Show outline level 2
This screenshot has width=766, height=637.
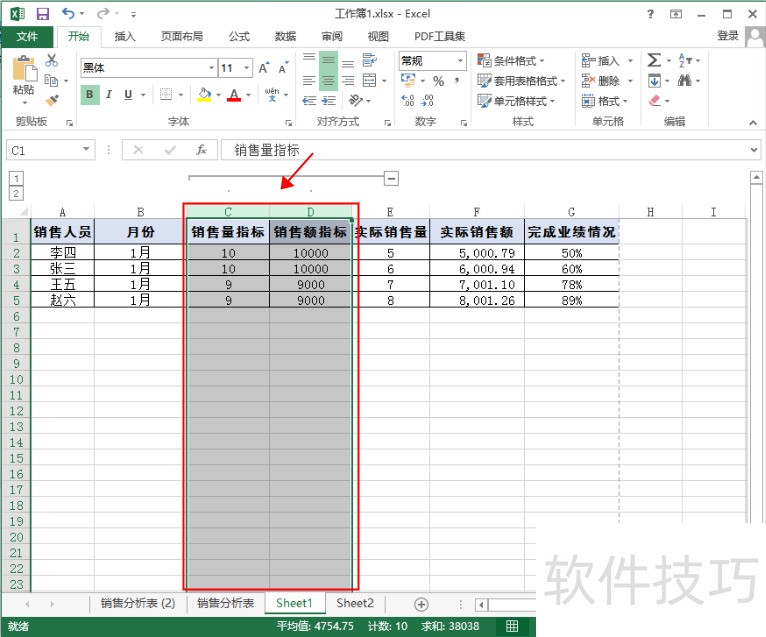click(x=16, y=193)
